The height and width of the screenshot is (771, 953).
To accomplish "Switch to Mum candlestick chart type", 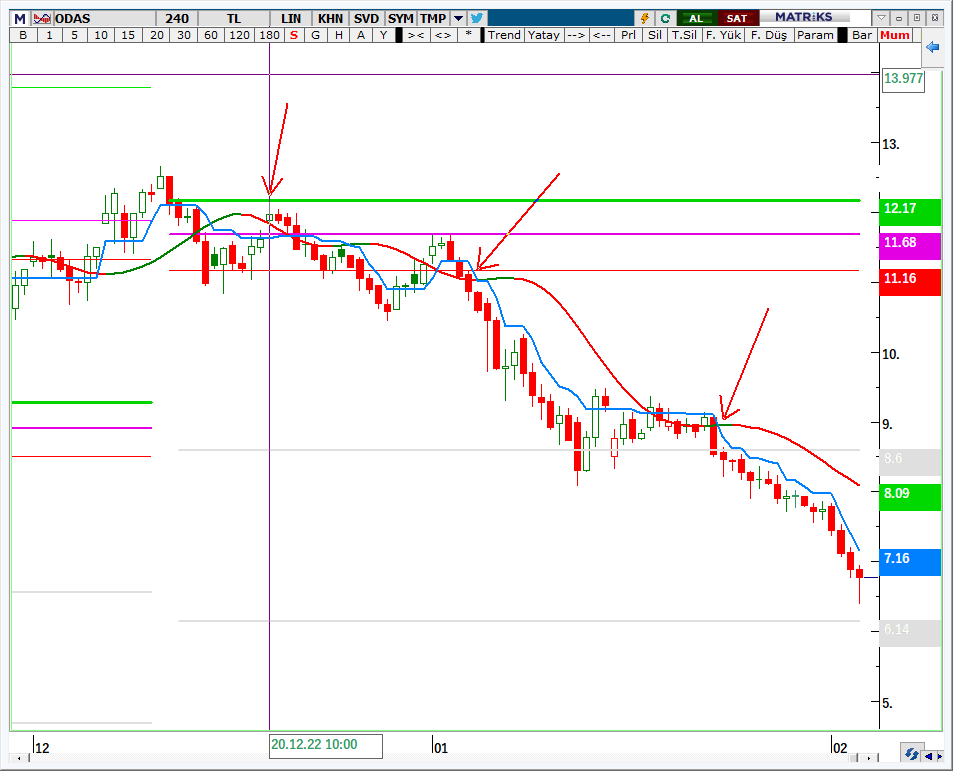I will [x=895, y=35].
